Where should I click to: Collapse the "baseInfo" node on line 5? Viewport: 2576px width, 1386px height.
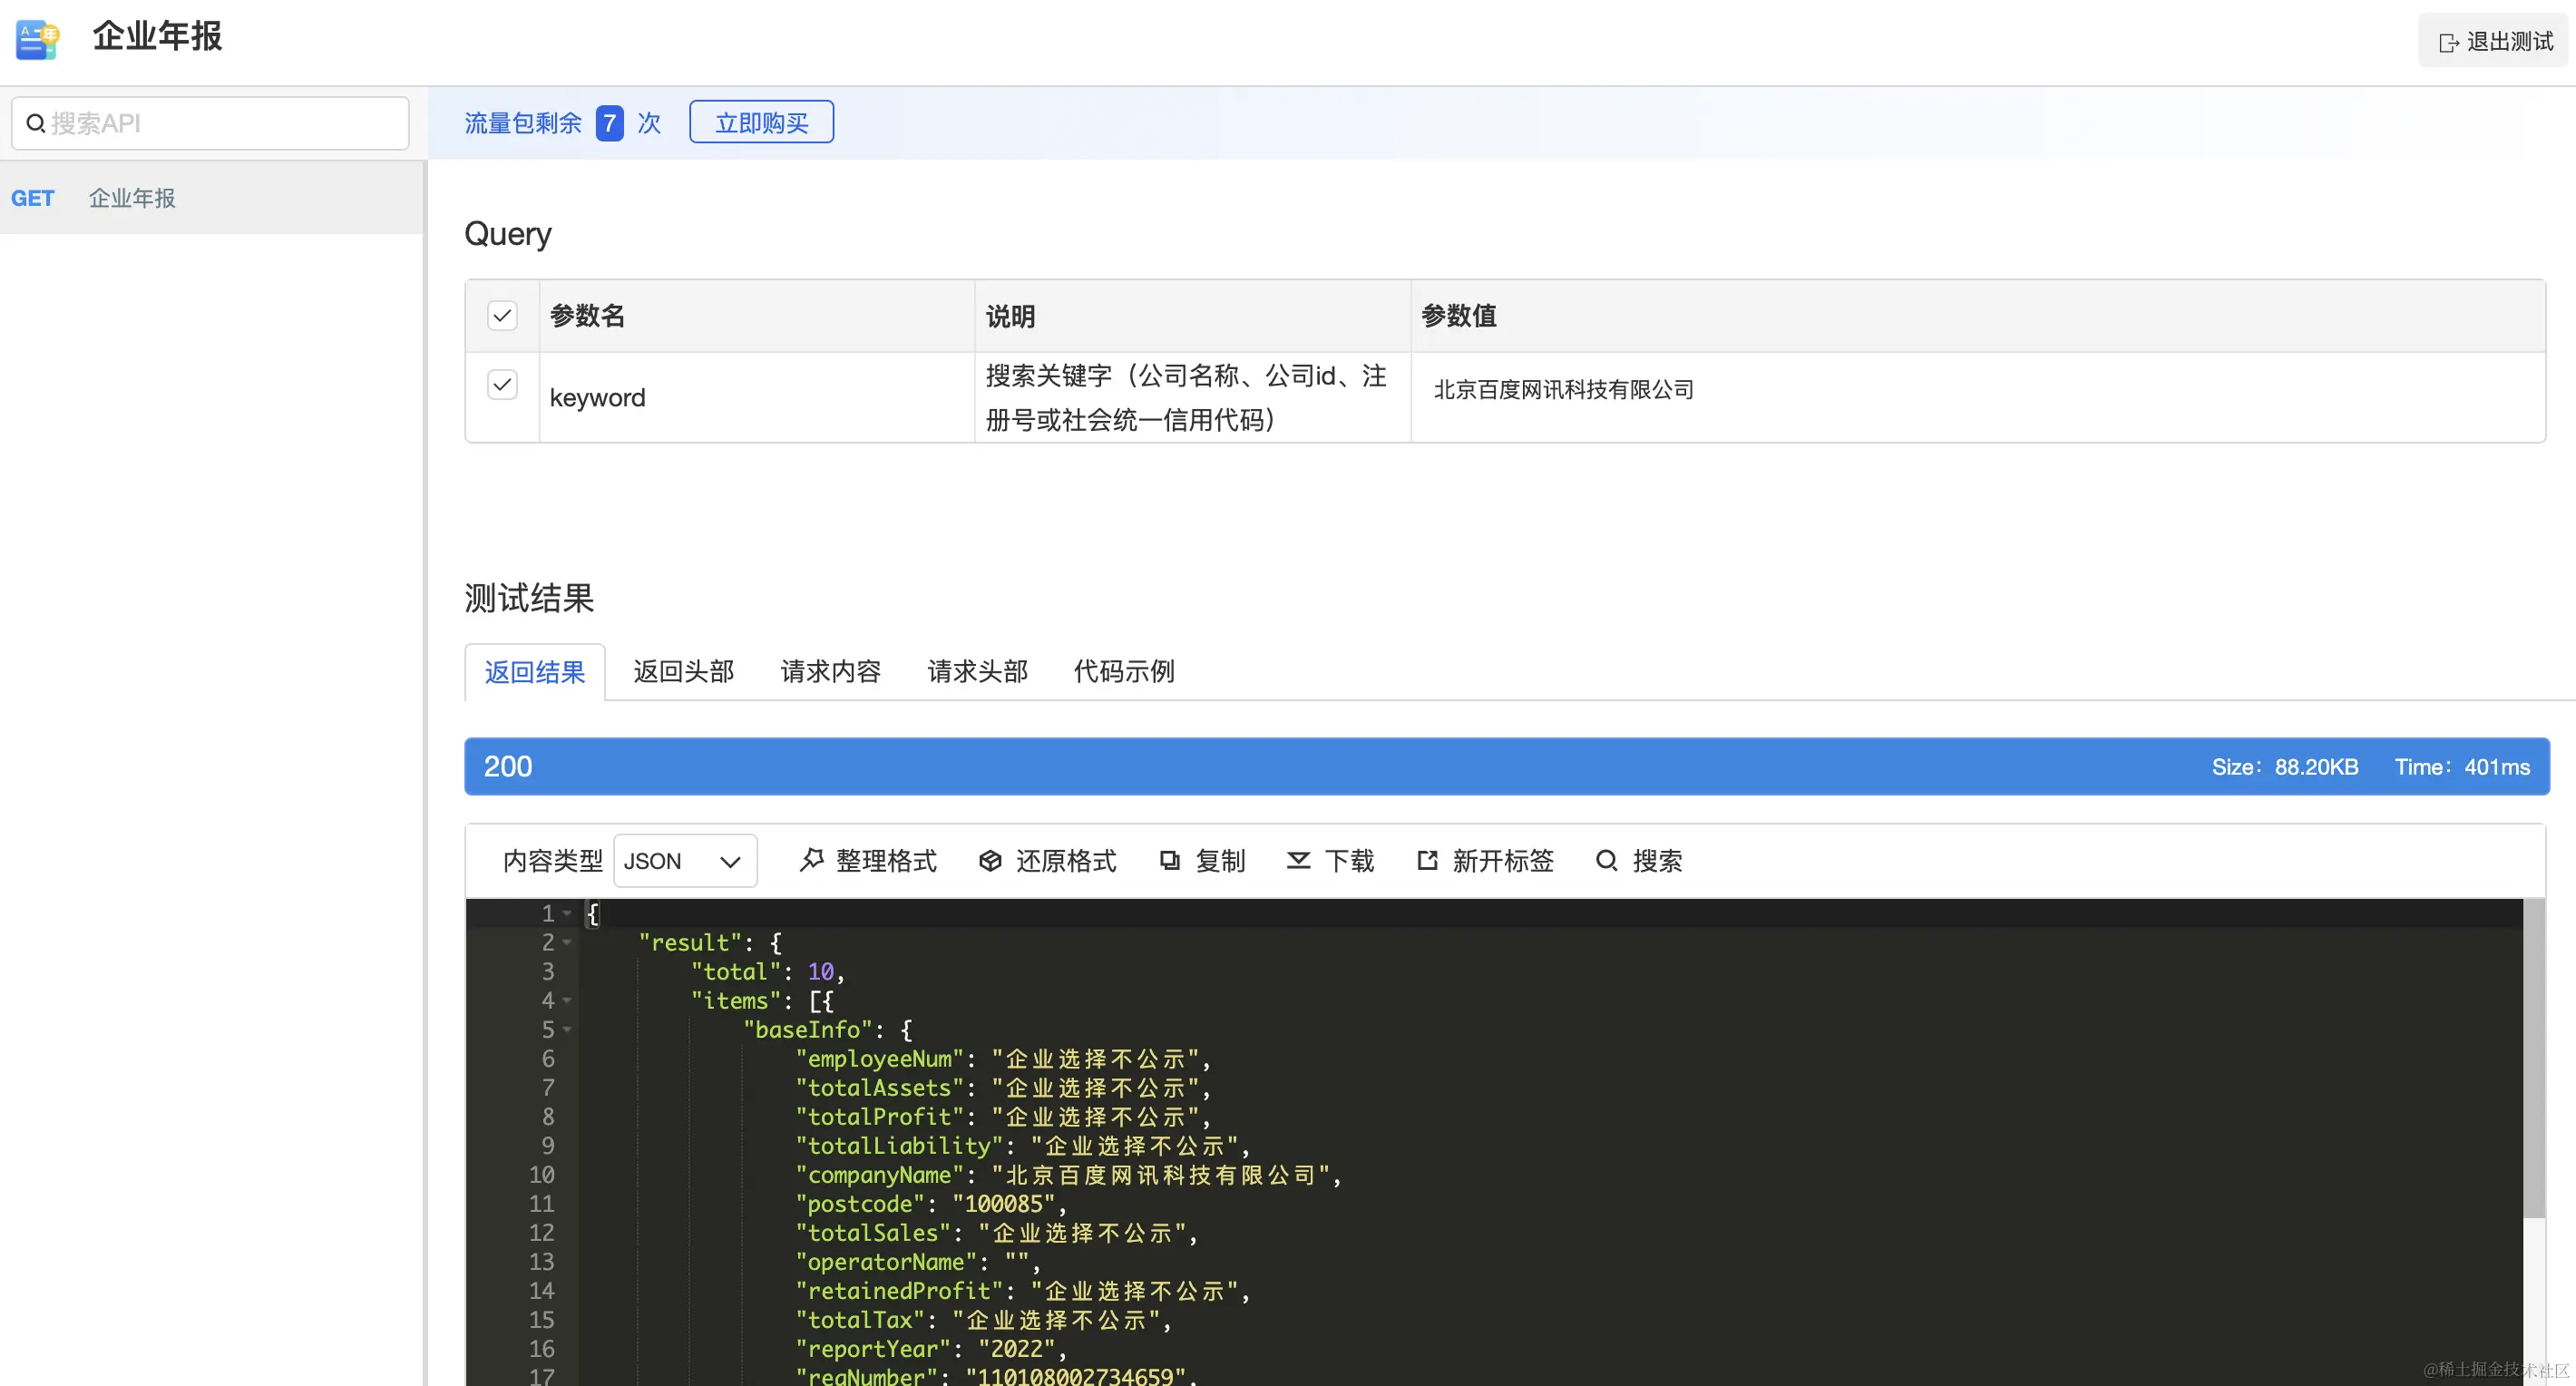(x=567, y=1029)
